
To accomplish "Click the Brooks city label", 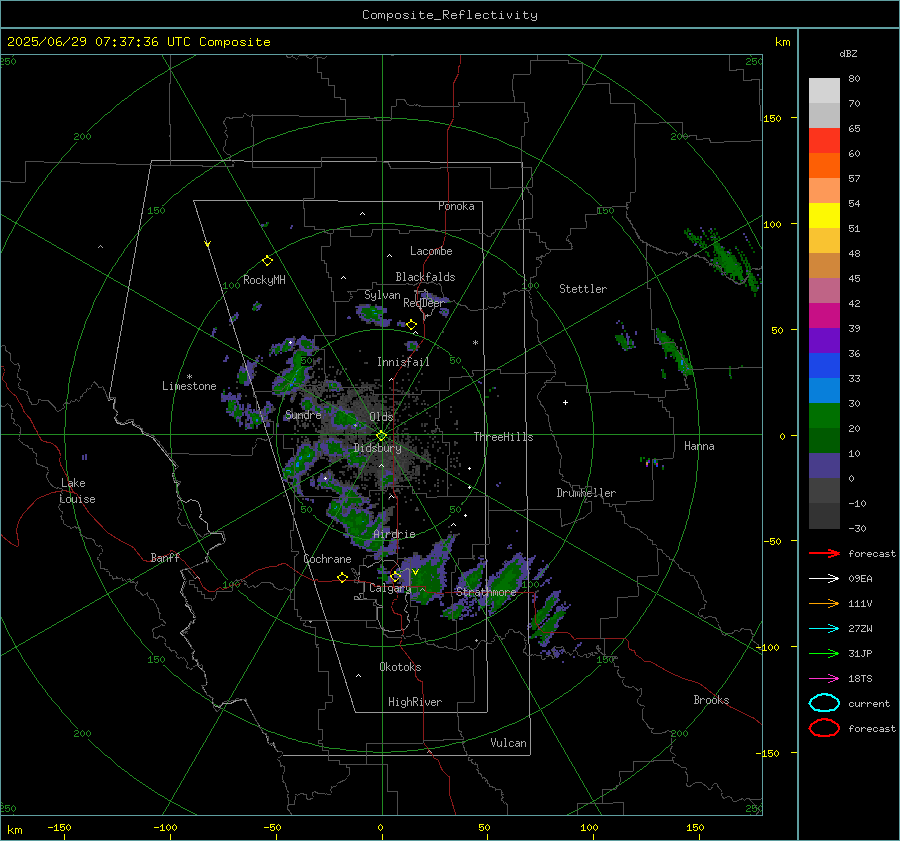I will point(711,700).
